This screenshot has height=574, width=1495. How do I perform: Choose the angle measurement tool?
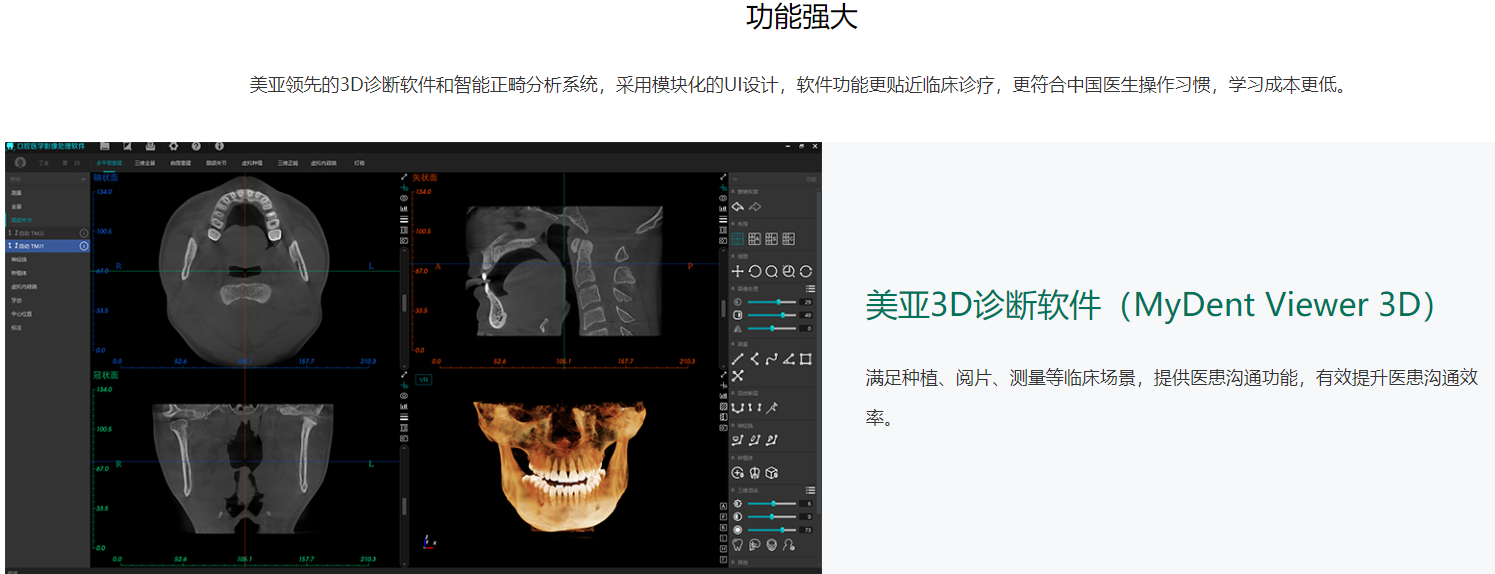(788, 359)
